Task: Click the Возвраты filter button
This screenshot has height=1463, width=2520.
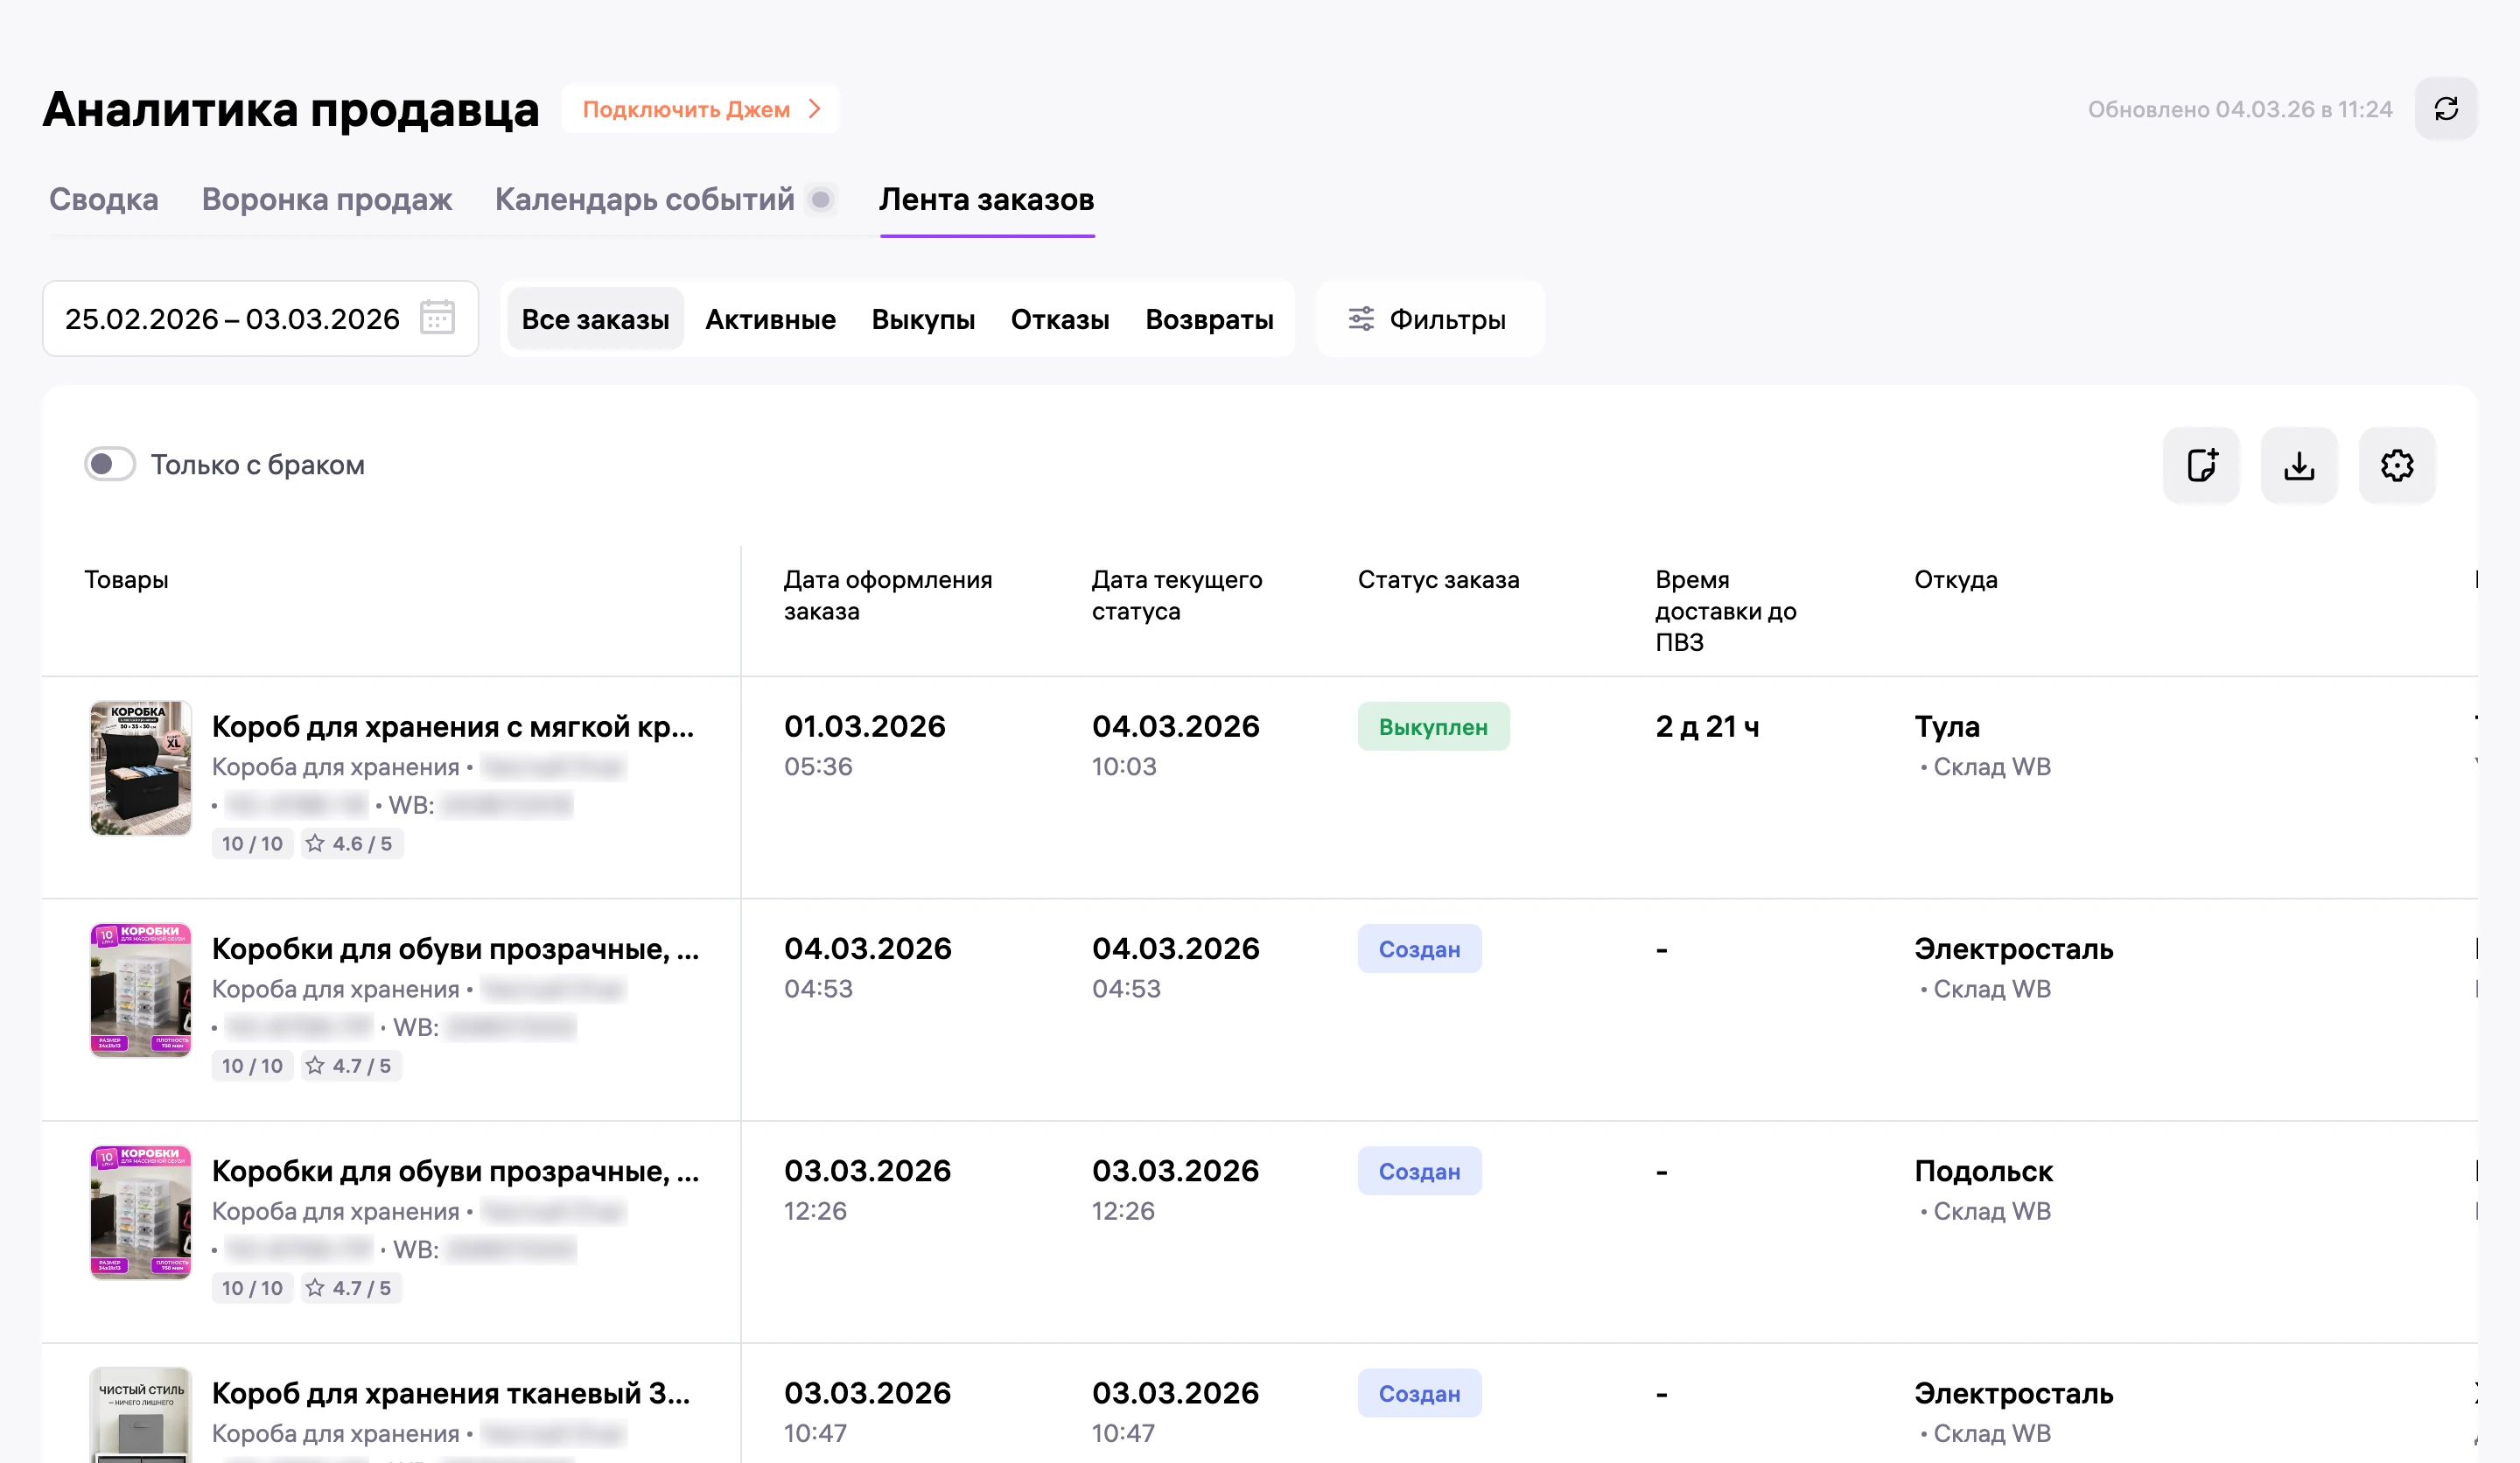Action: 1209,319
